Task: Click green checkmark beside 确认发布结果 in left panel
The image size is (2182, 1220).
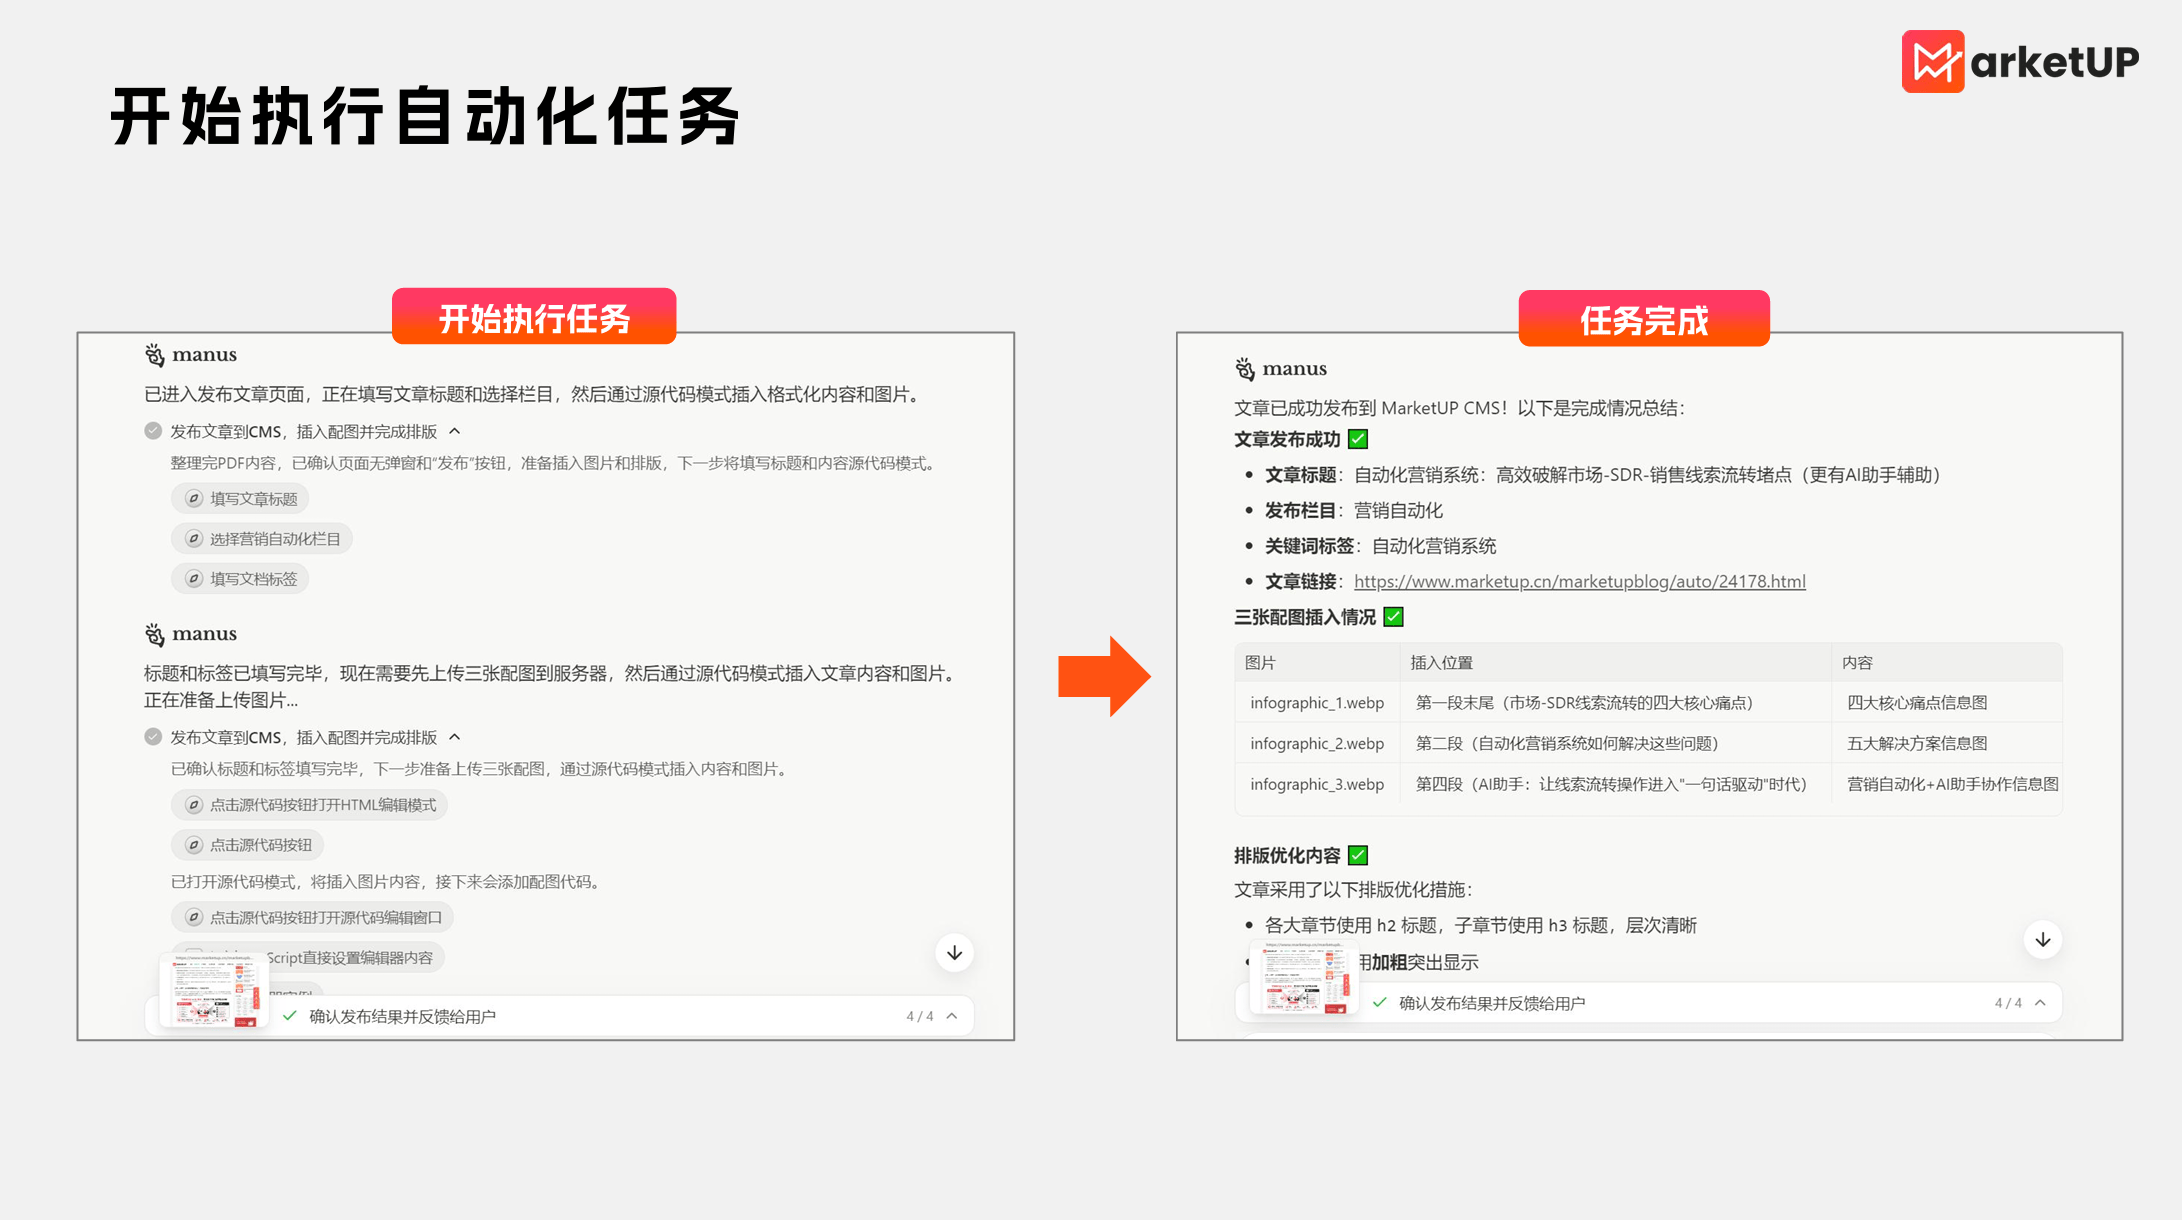Action: (290, 1016)
